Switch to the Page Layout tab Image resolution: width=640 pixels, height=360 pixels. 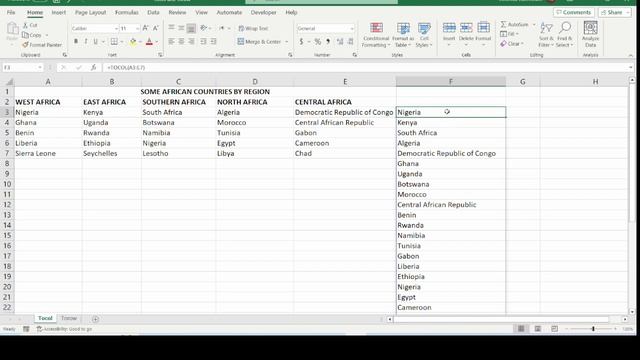point(90,13)
